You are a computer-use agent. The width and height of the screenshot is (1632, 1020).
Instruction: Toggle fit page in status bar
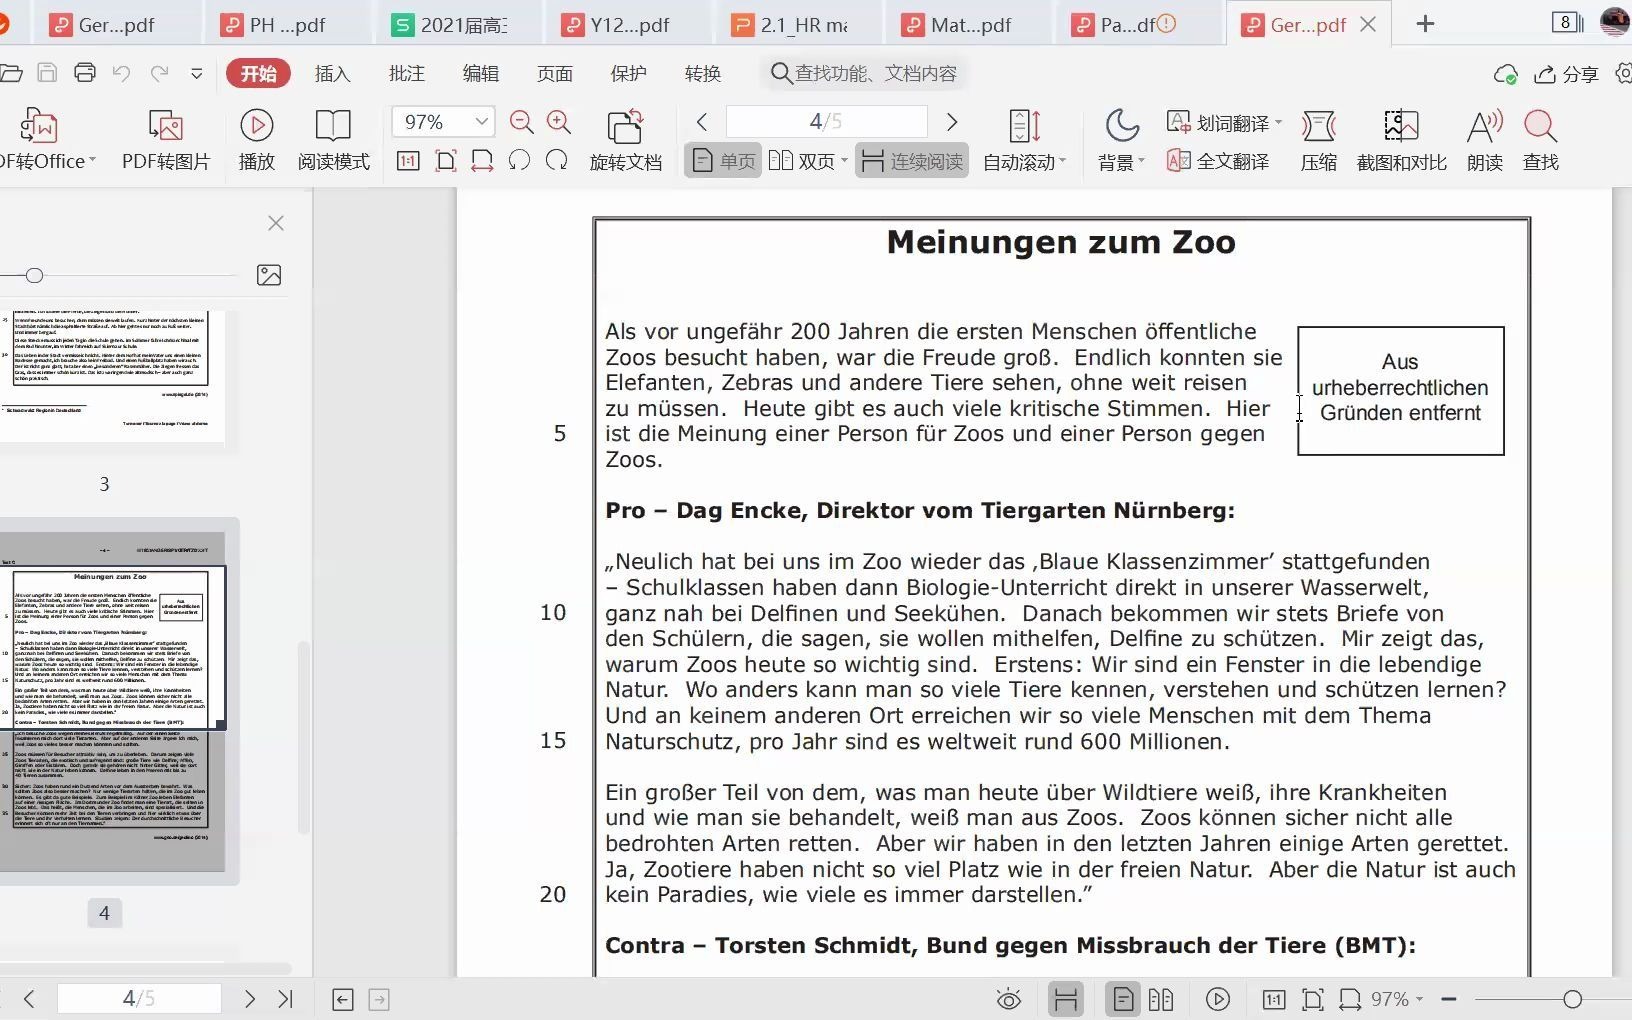(1312, 999)
